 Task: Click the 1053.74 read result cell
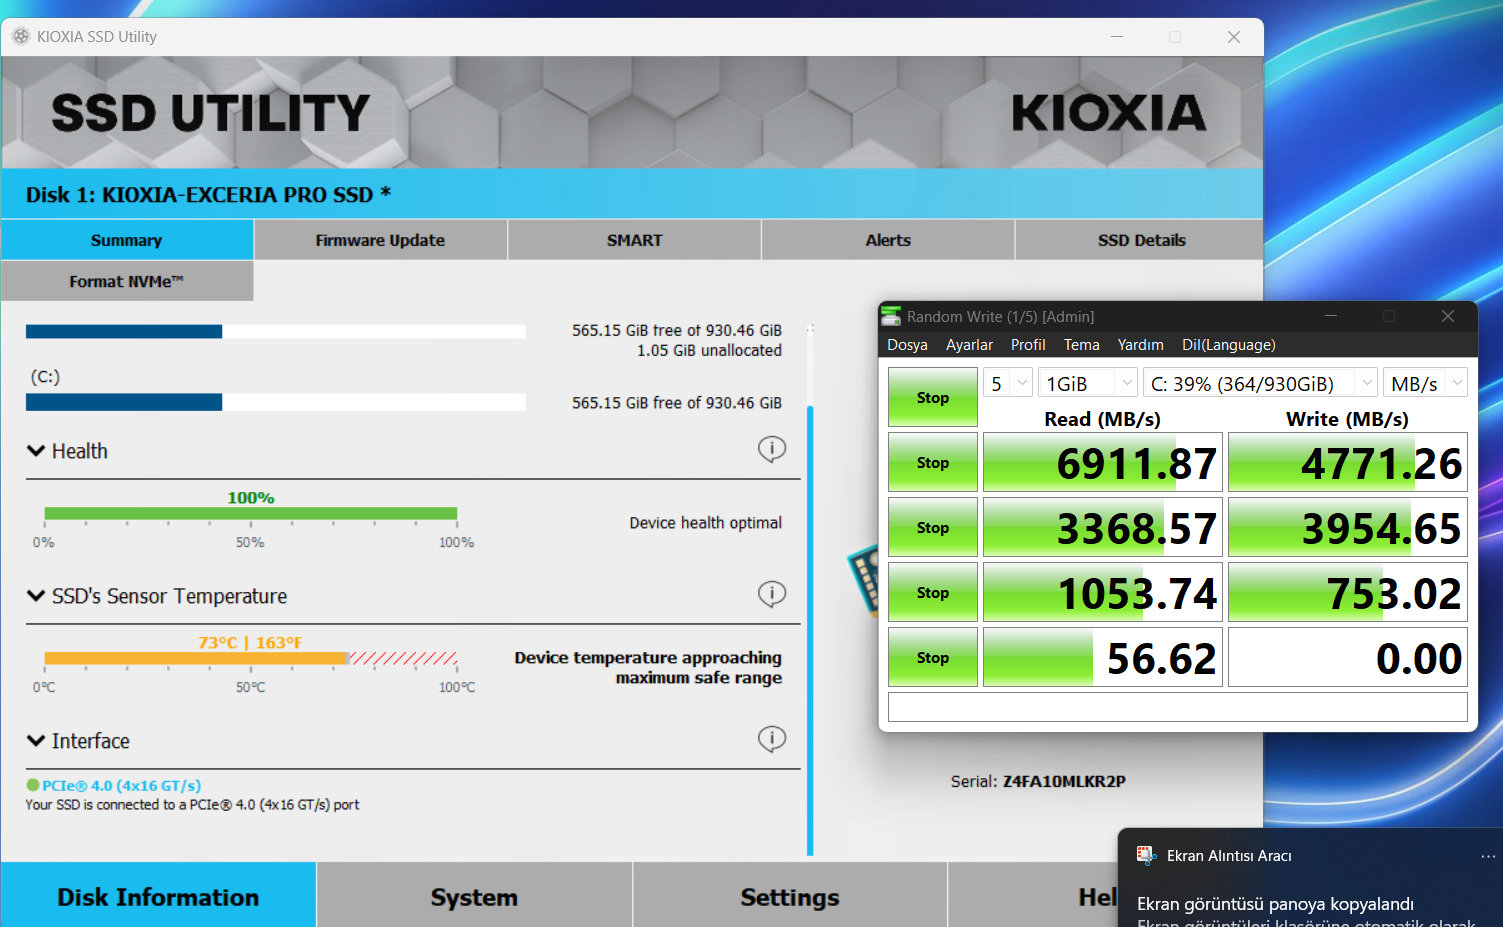pos(1103,592)
